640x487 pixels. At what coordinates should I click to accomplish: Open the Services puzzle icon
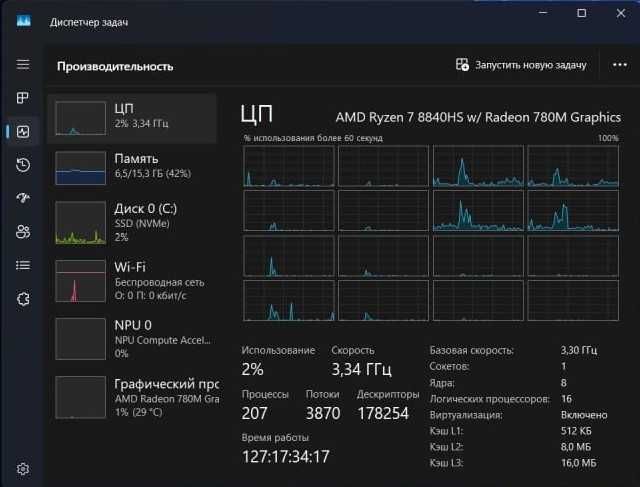pos(23,299)
